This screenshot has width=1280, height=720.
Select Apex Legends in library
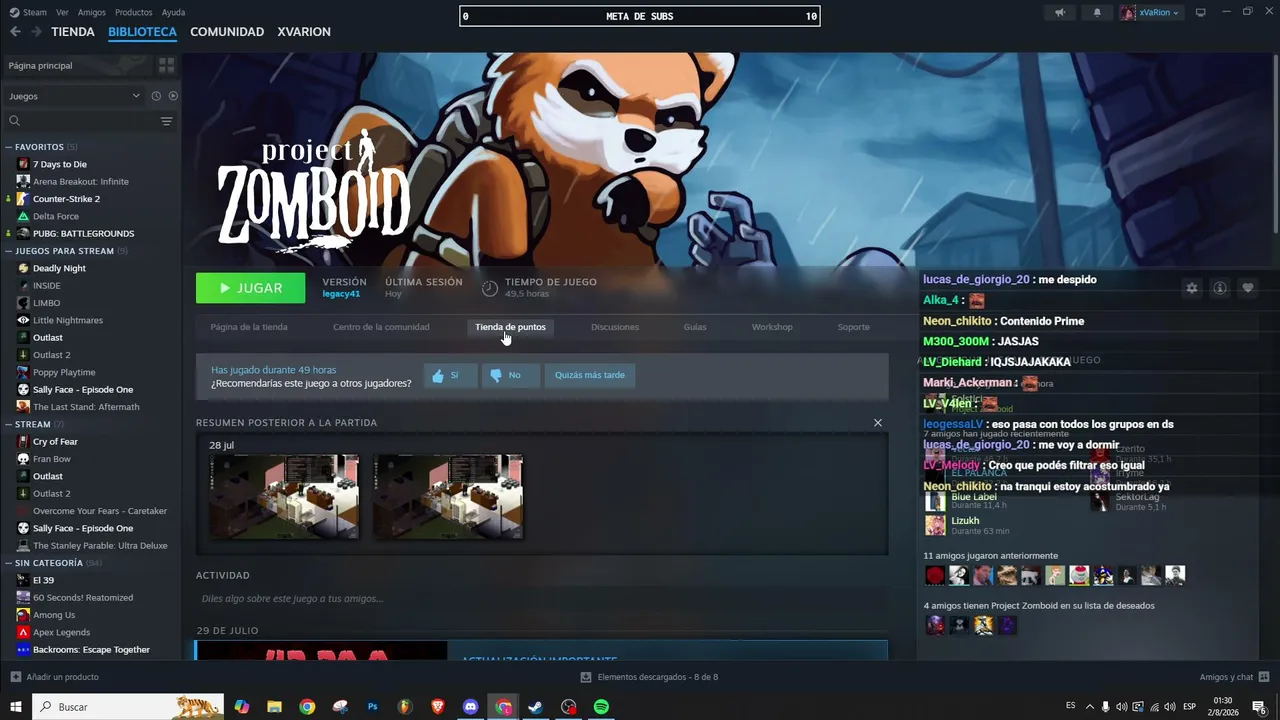click(61, 632)
